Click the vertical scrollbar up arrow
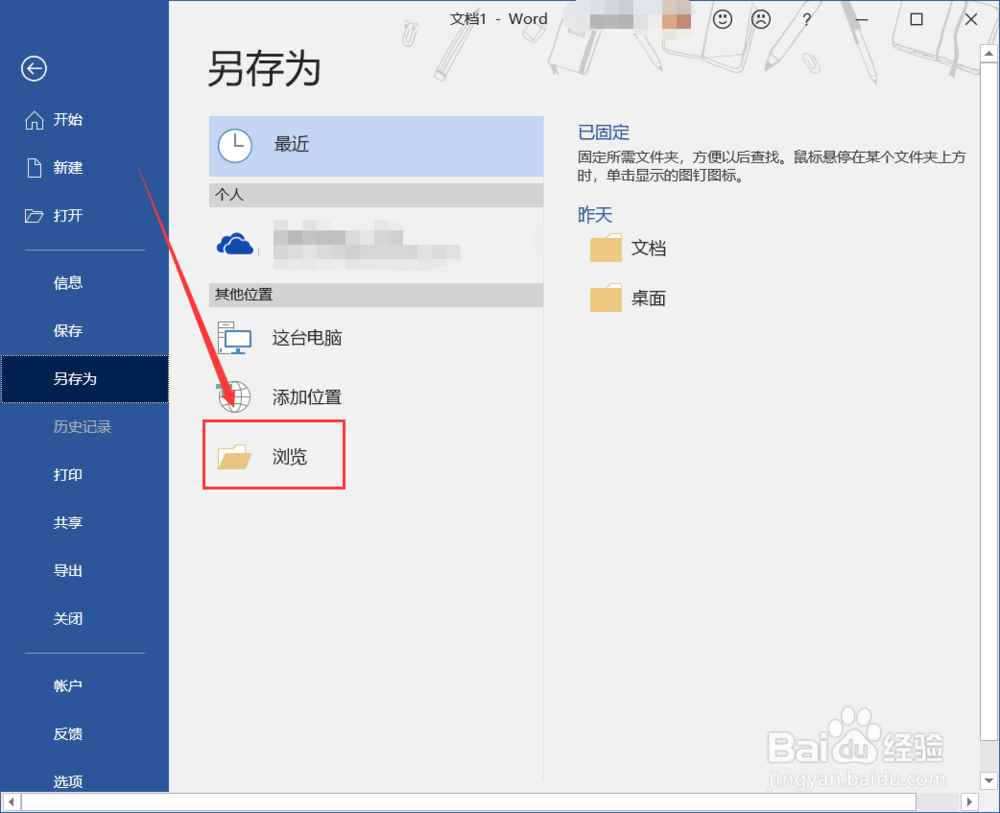The height and width of the screenshot is (813, 1000). pos(989,54)
